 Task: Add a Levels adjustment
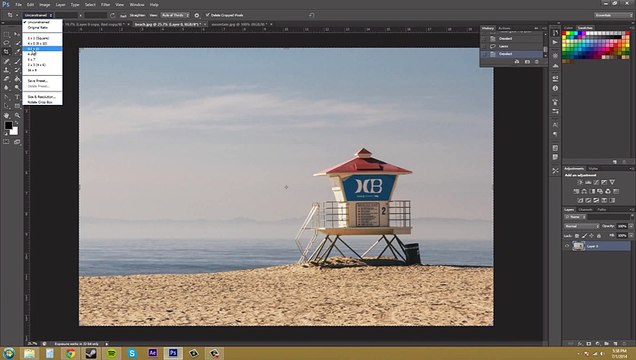pyautogui.click(x=588, y=182)
